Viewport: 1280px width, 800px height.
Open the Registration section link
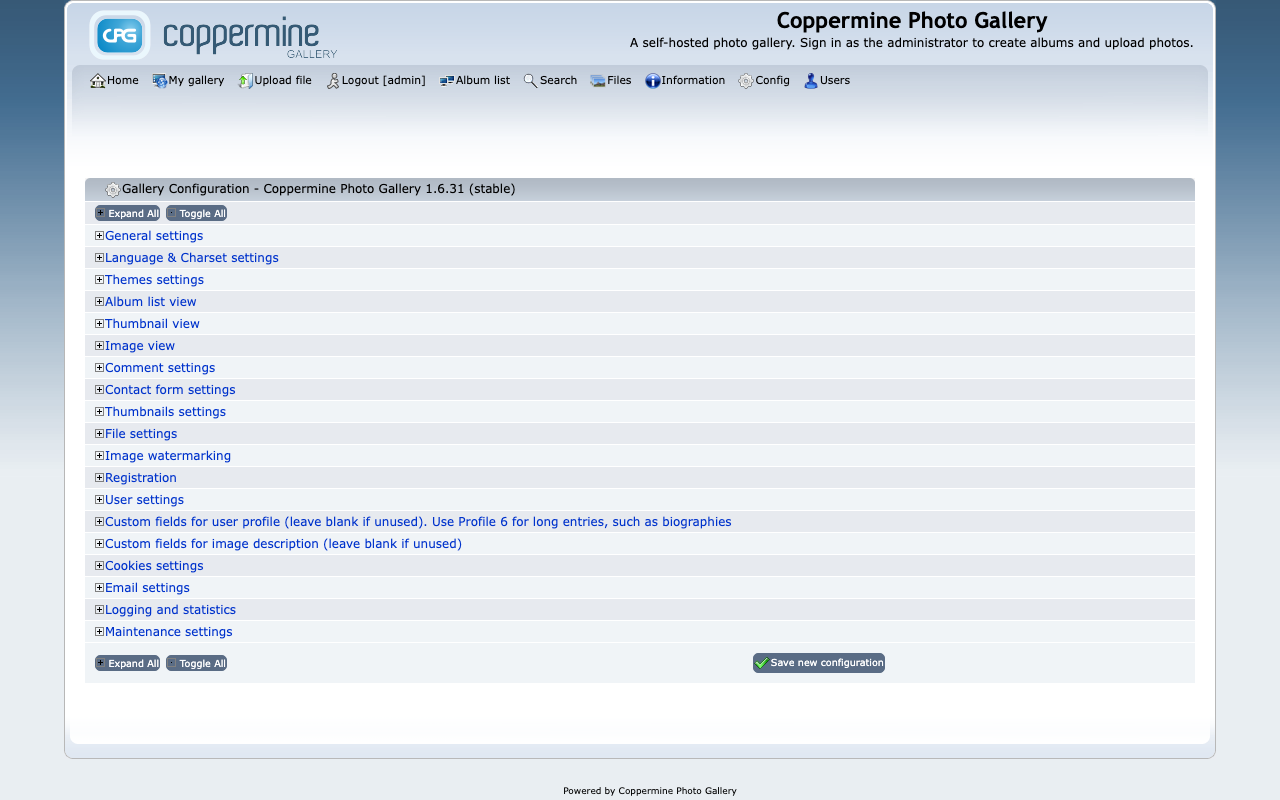coord(141,478)
